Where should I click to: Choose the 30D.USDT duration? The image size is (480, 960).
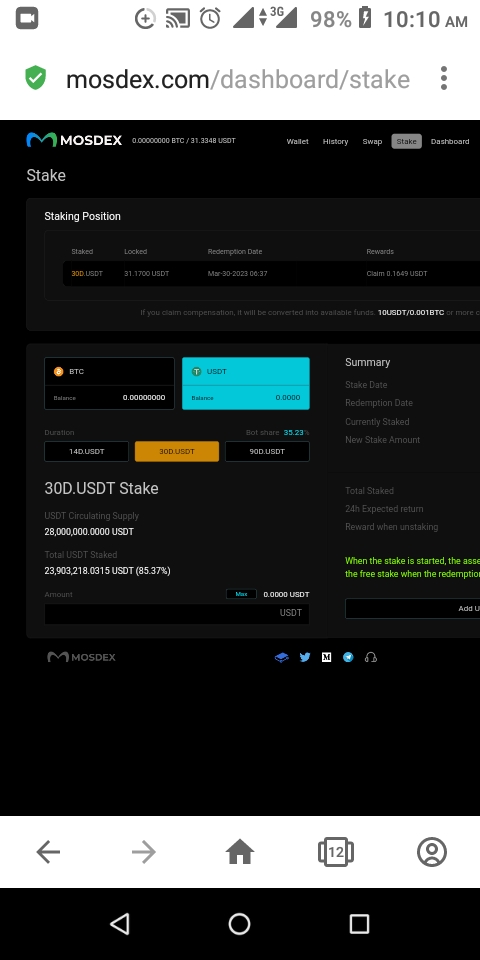[x=177, y=451]
